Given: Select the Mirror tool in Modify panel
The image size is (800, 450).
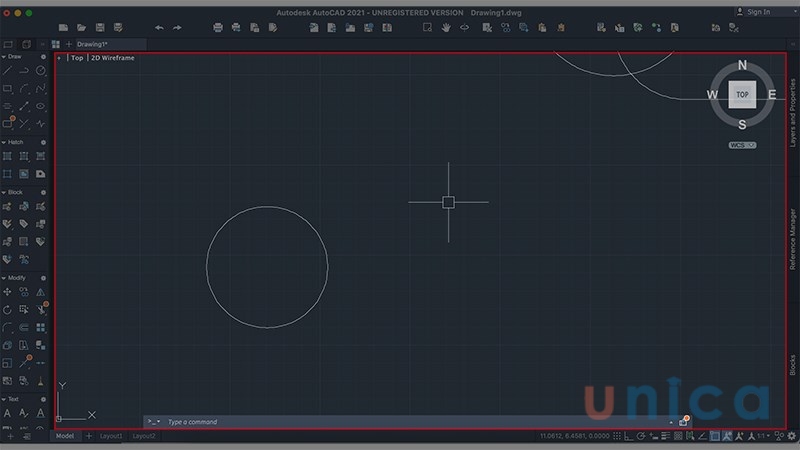Looking at the screenshot, I should click(41, 292).
